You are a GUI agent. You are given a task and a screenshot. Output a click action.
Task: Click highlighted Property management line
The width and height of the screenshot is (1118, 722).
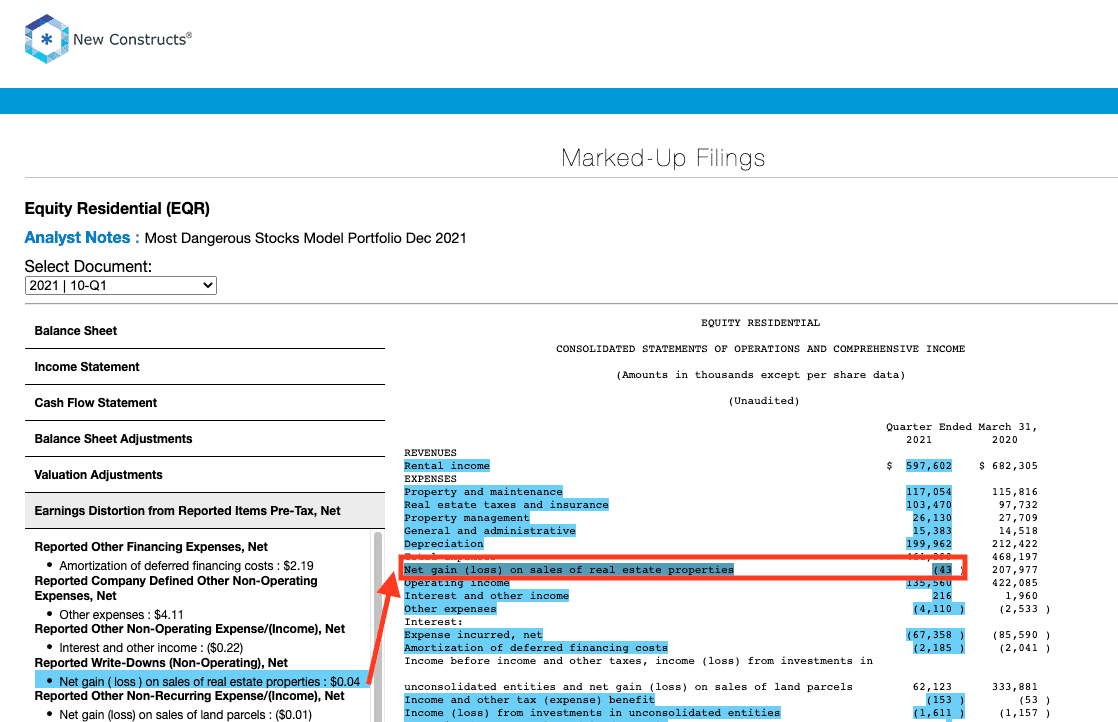coord(466,518)
